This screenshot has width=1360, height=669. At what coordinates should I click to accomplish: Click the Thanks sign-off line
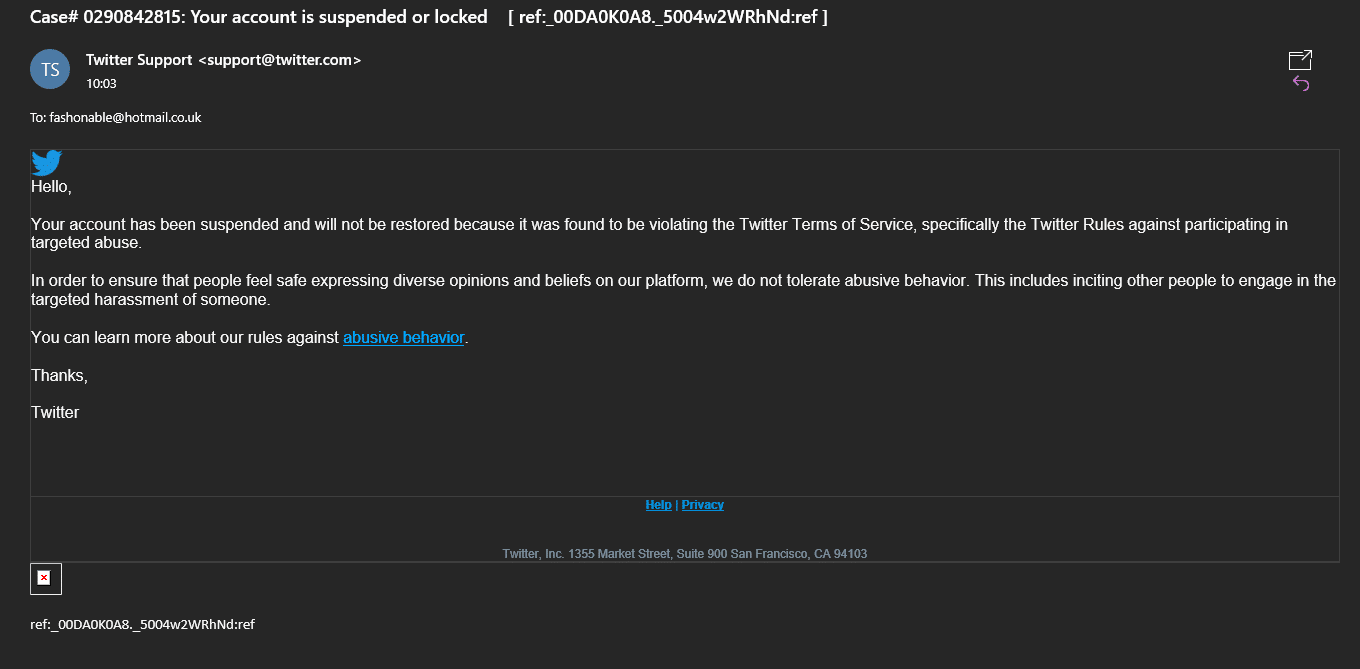point(59,376)
